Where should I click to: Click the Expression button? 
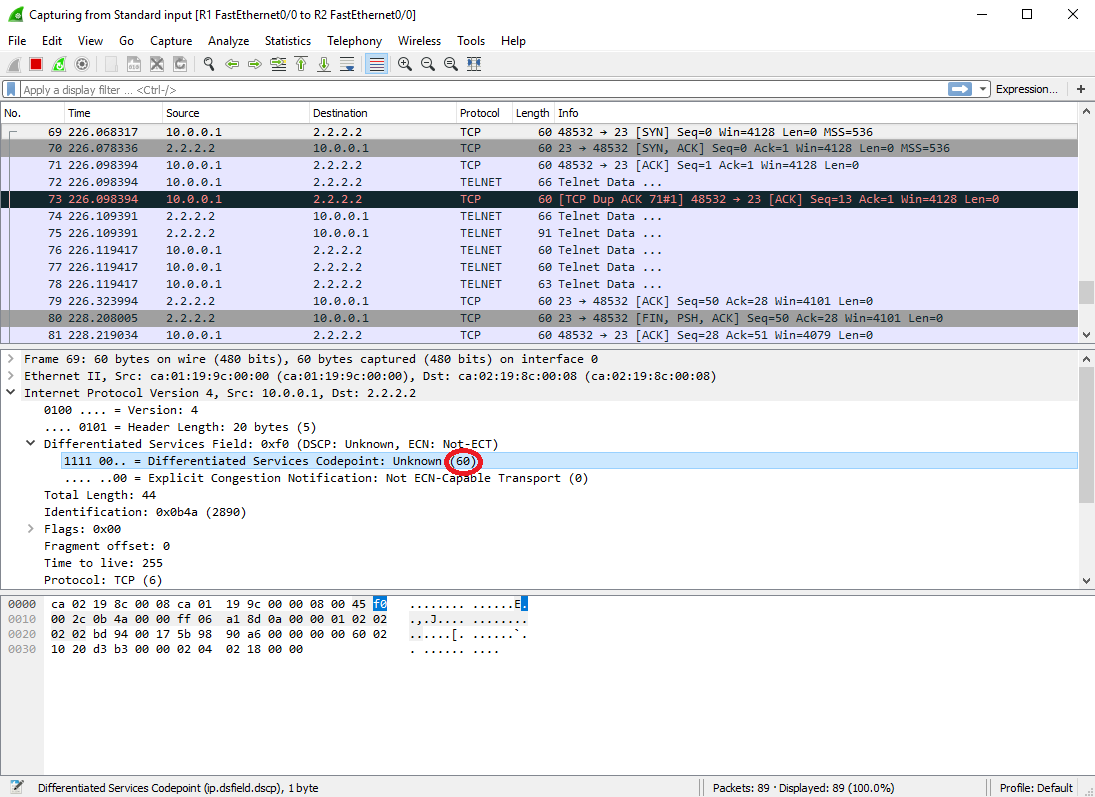pyautogui.click(x=1027, y=89)
